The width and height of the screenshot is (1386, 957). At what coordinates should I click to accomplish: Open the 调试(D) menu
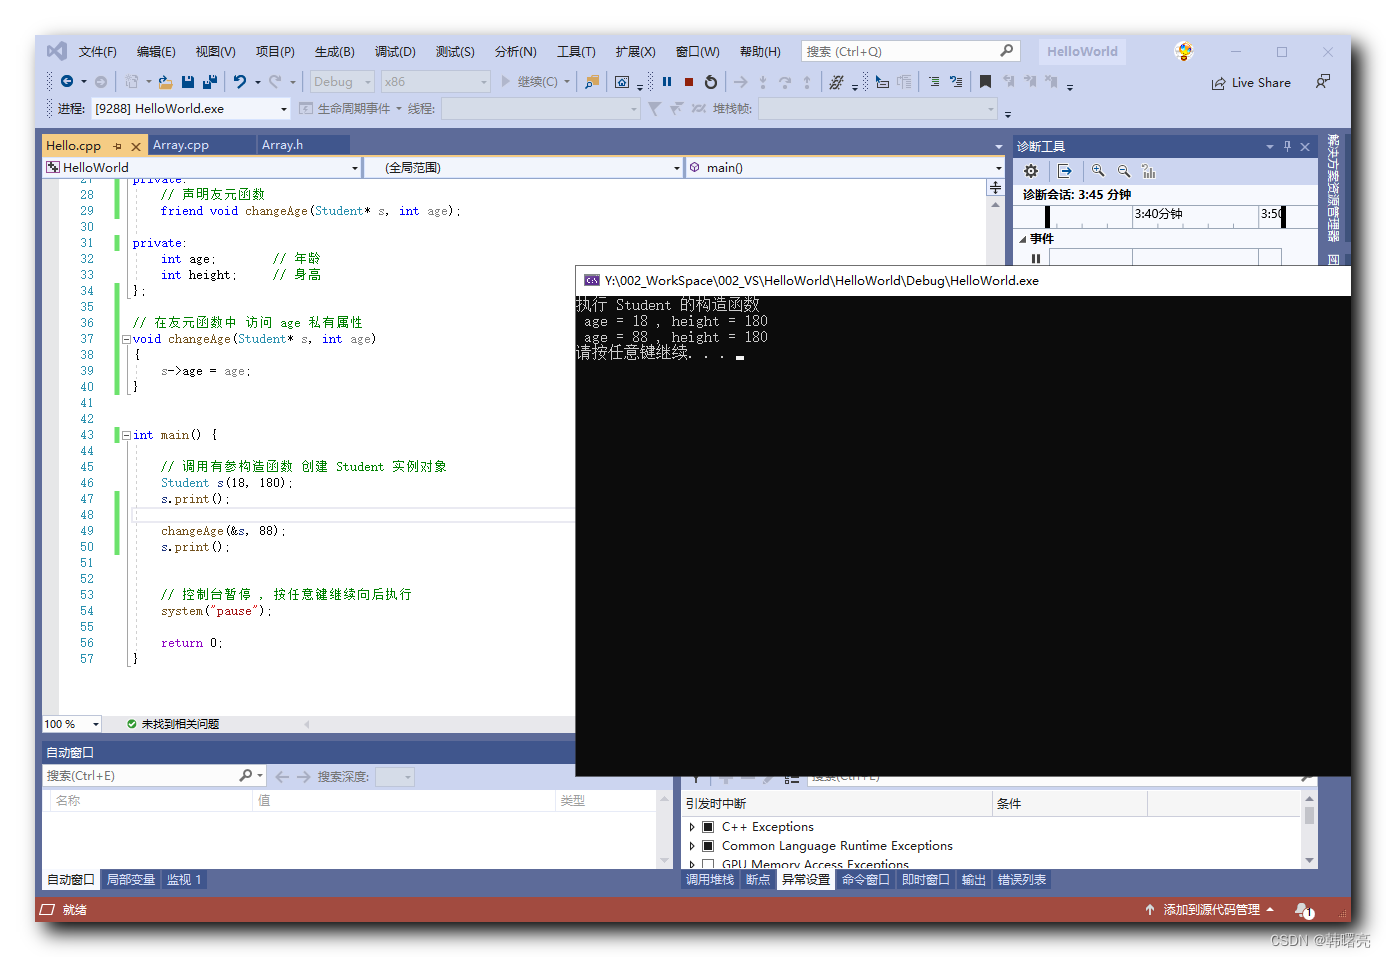click(x=394, y=51)
